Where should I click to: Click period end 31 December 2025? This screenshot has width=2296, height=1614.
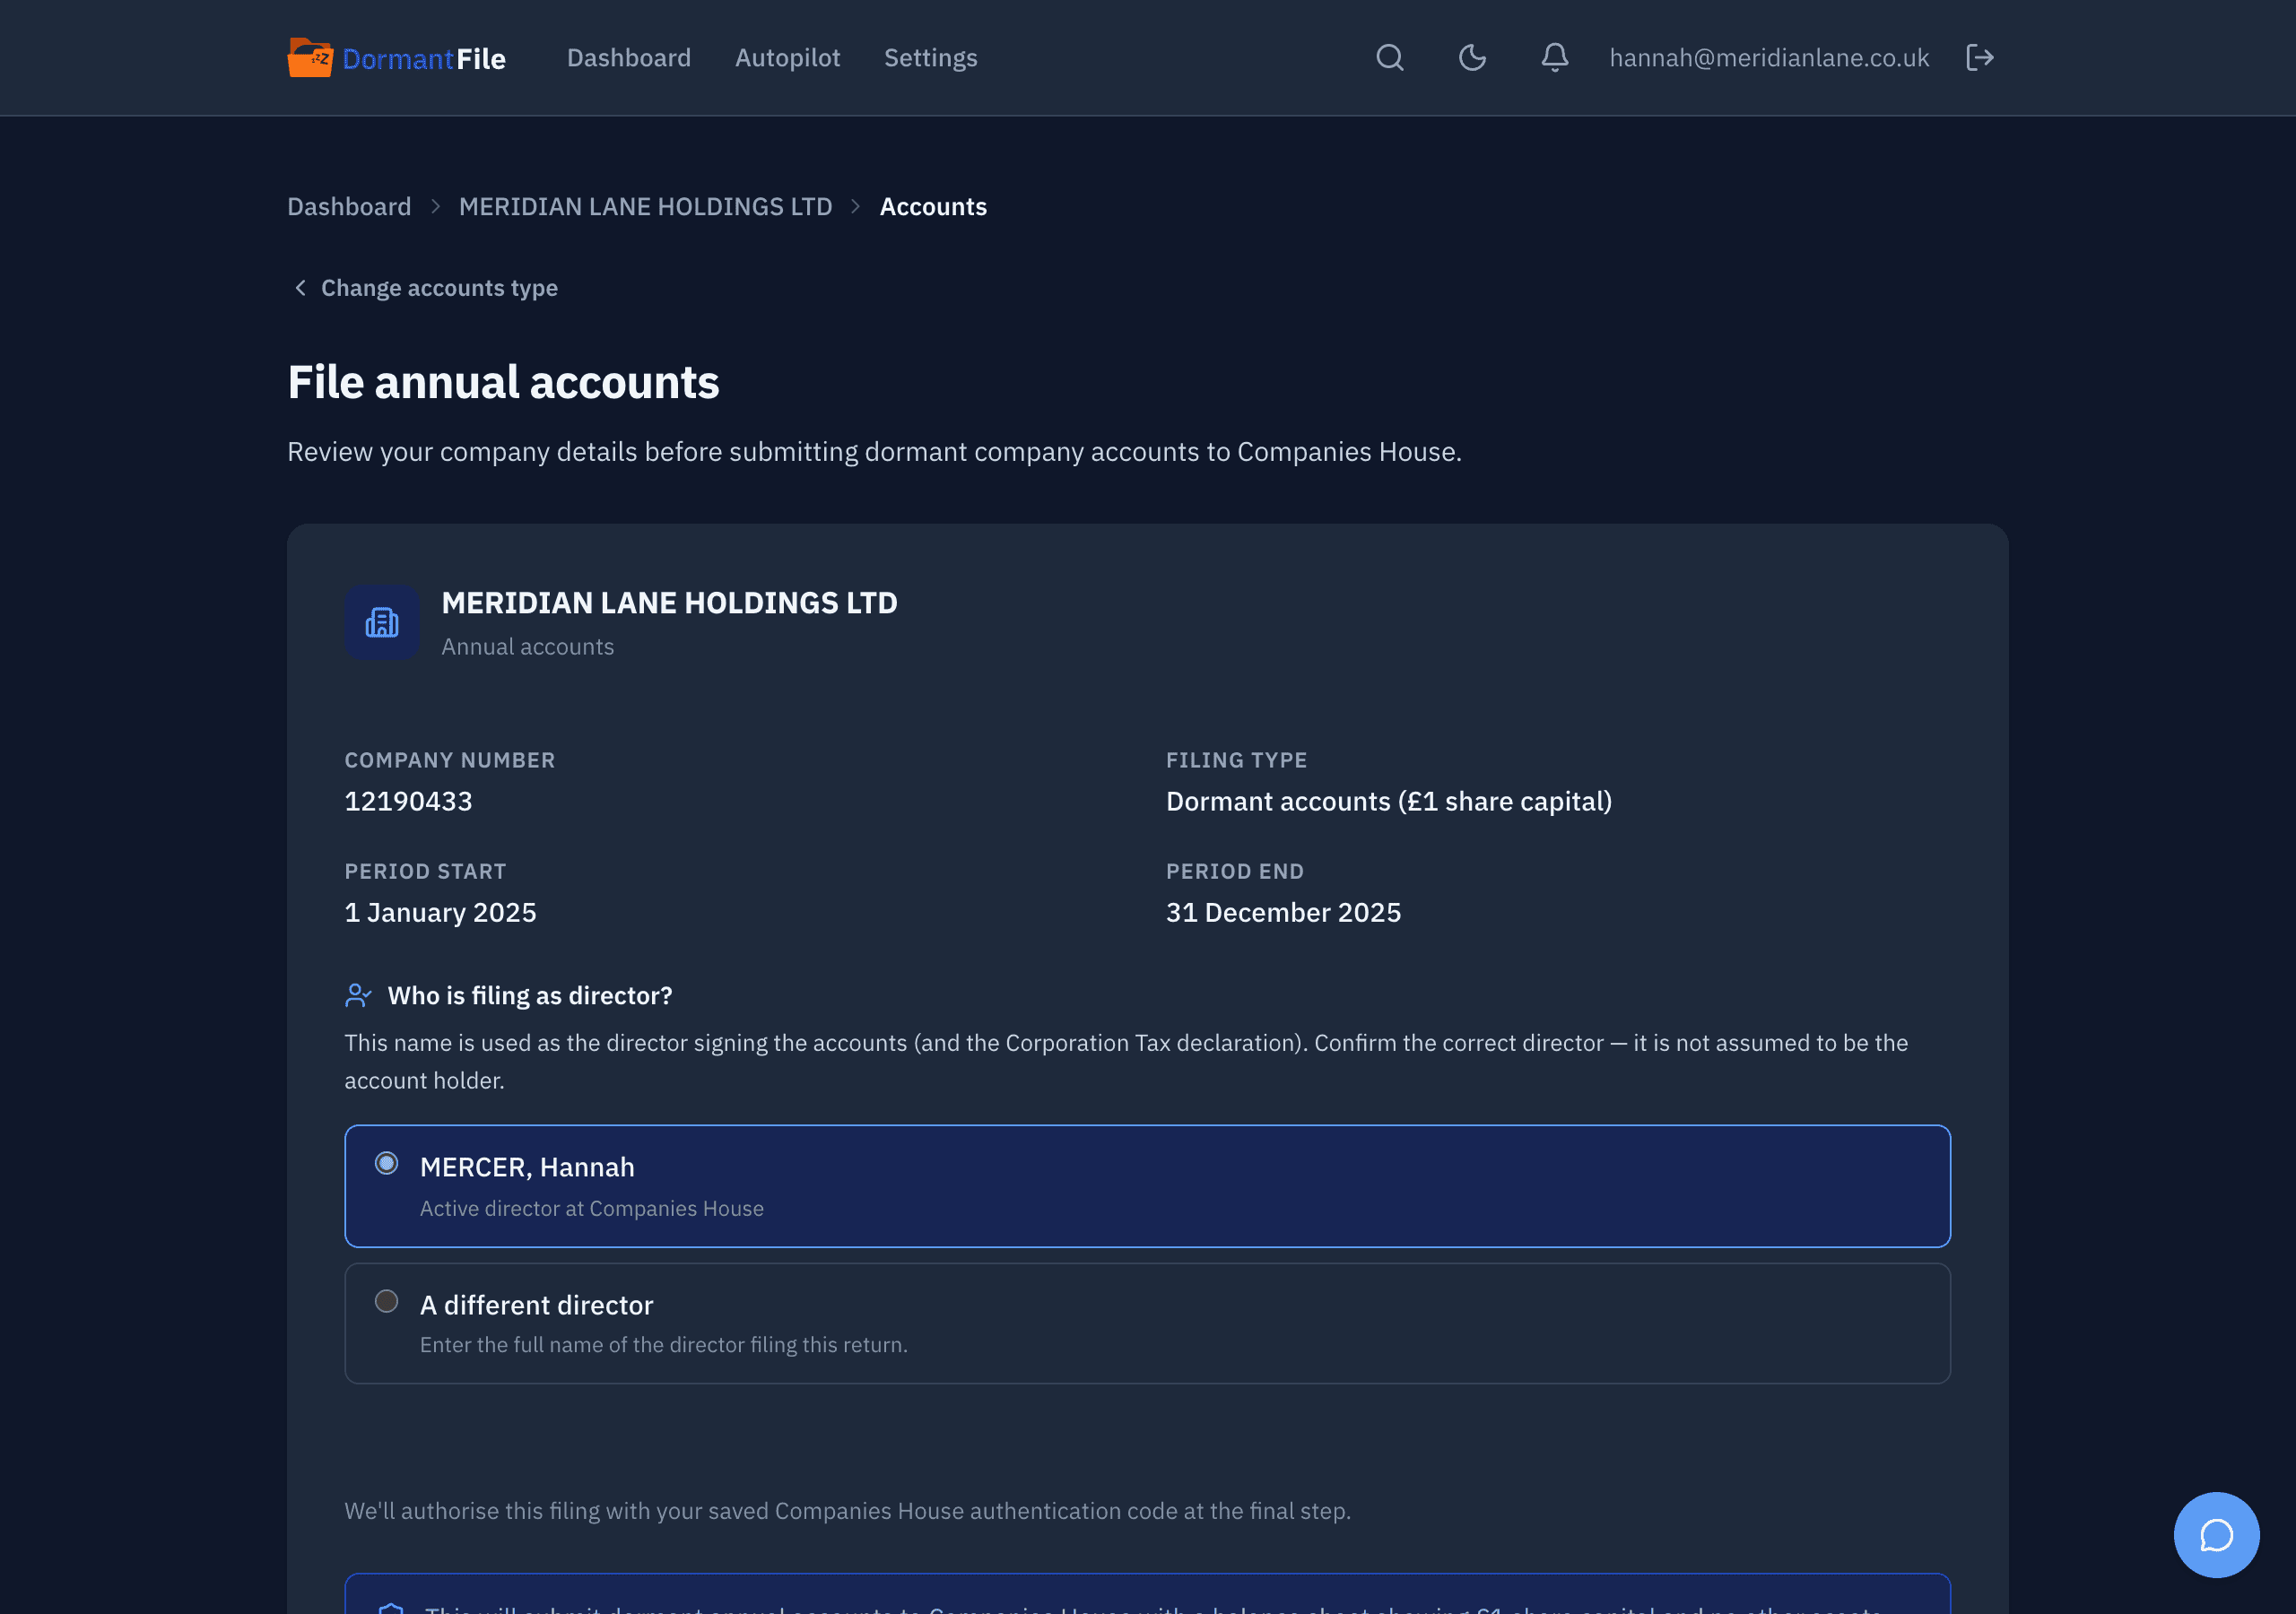click(x=1283, y=912)
